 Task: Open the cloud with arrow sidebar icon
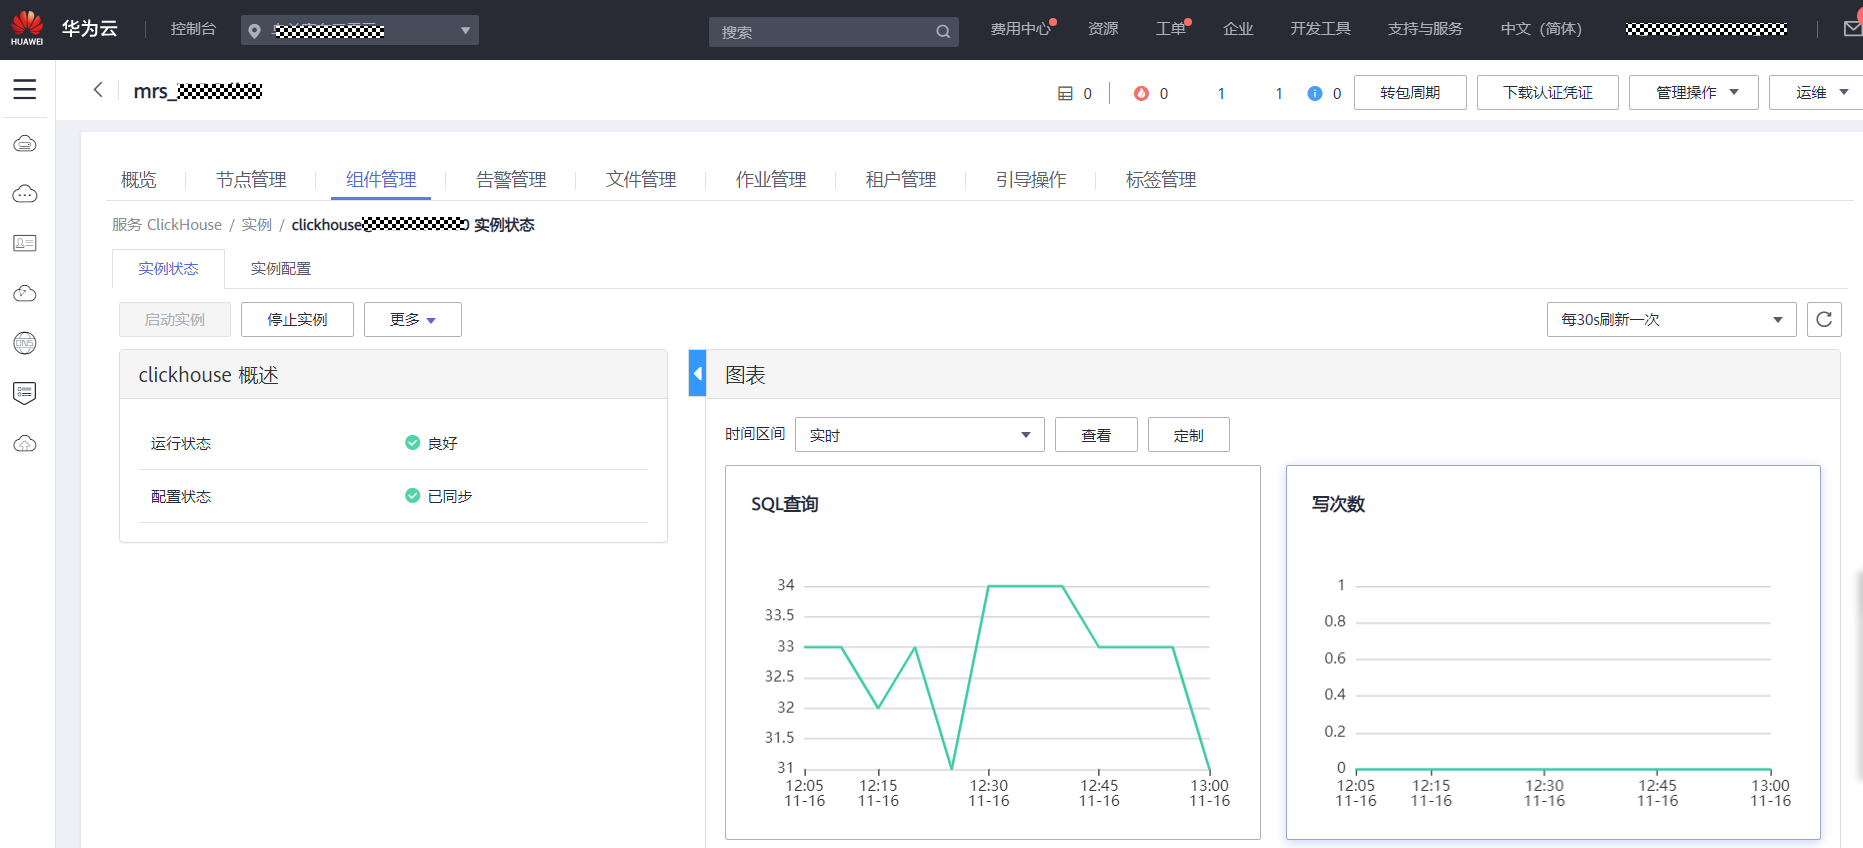(x=25, y=293)
